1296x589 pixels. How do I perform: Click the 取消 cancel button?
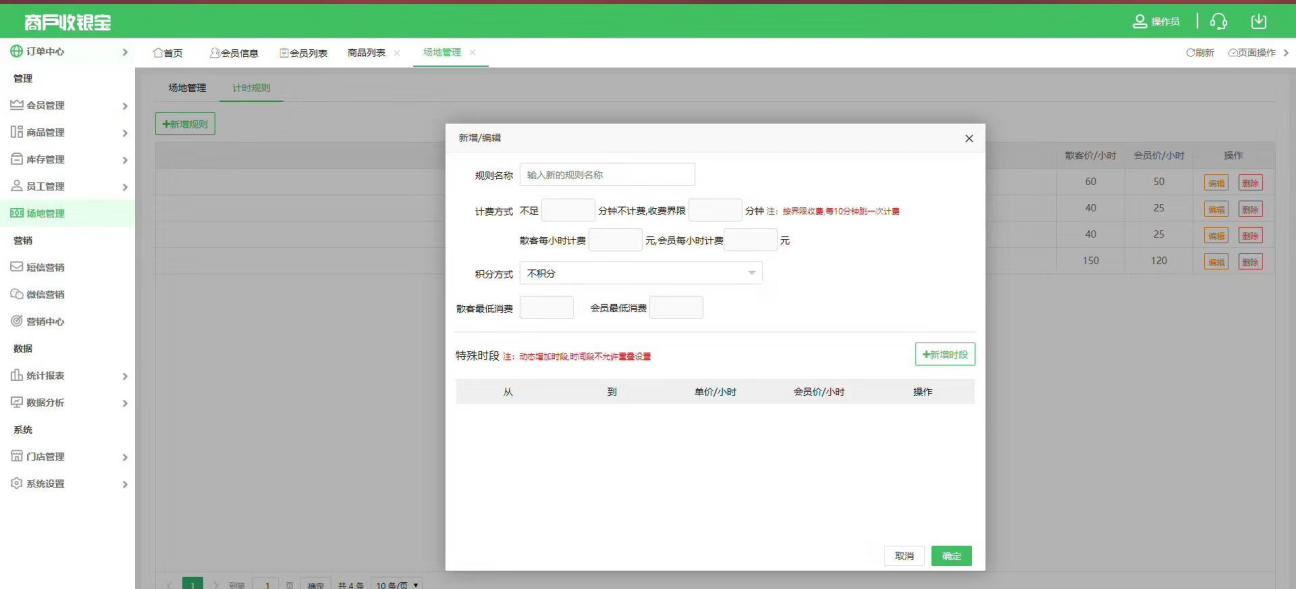904,556
